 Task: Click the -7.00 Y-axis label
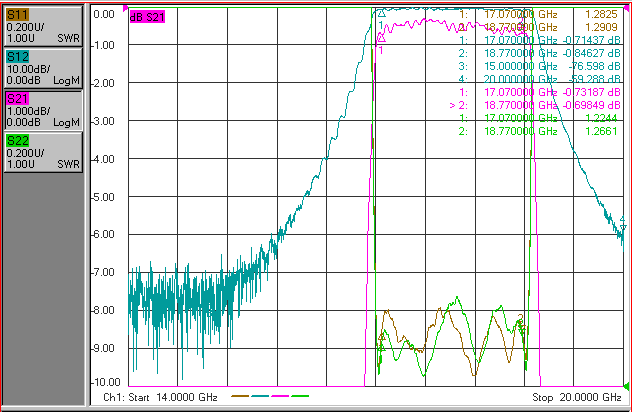point(103,273)
